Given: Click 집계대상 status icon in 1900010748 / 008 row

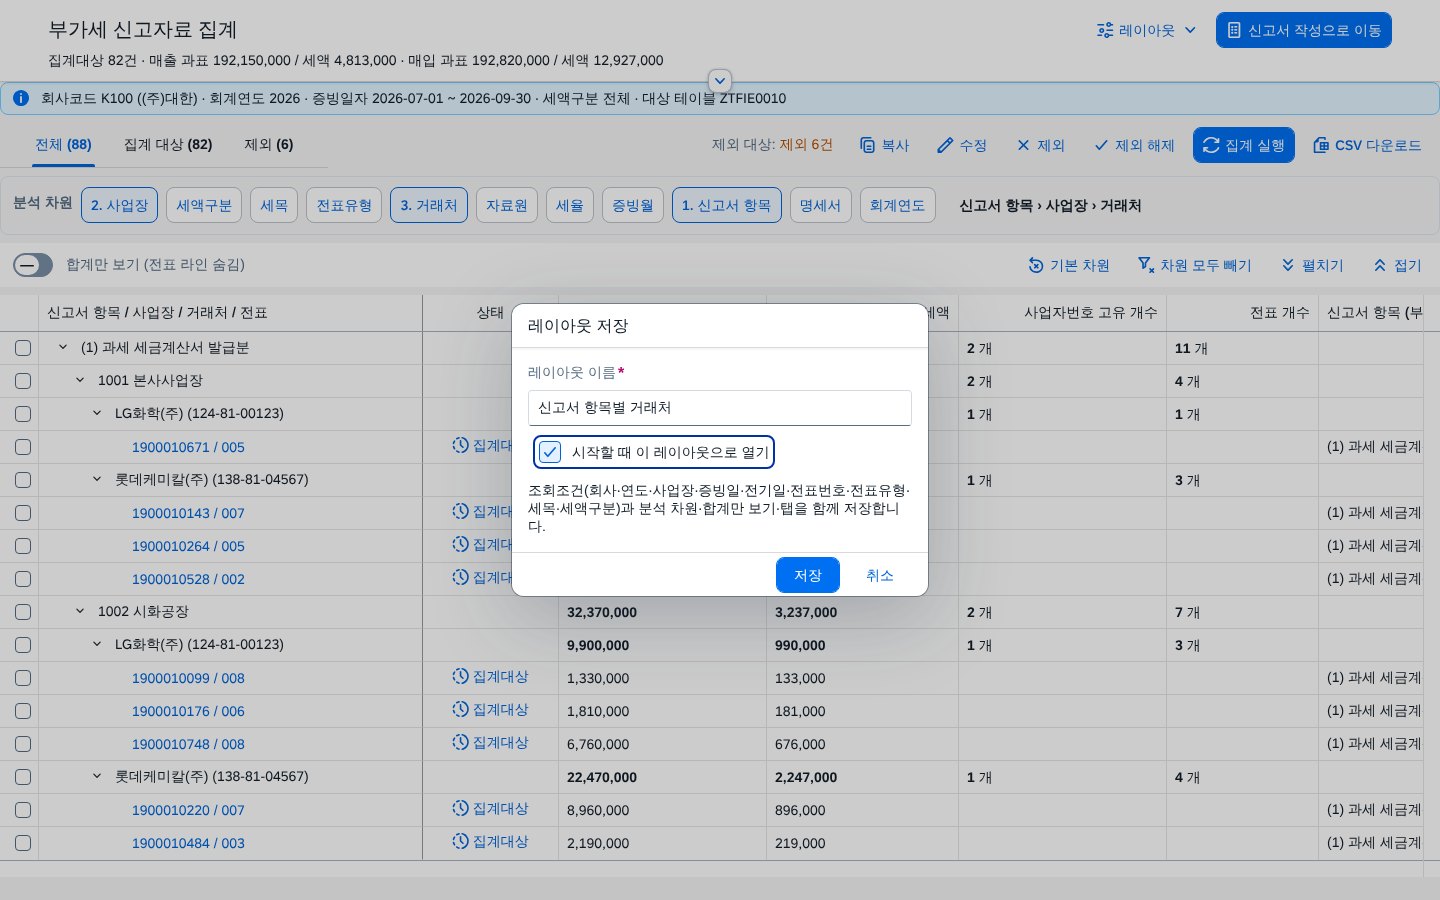Looking at the screenshot, I should (x=460, y=743).
